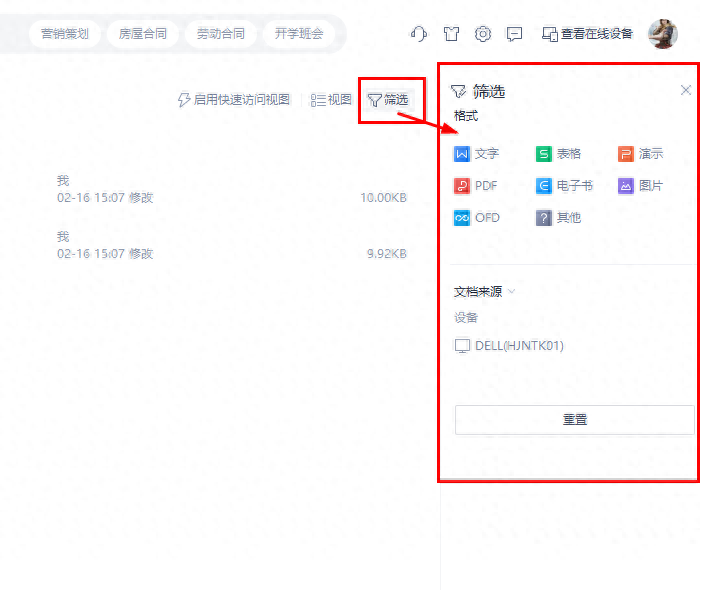
Task: Filter by 电子书 ebook format
Action: point(564,185)
